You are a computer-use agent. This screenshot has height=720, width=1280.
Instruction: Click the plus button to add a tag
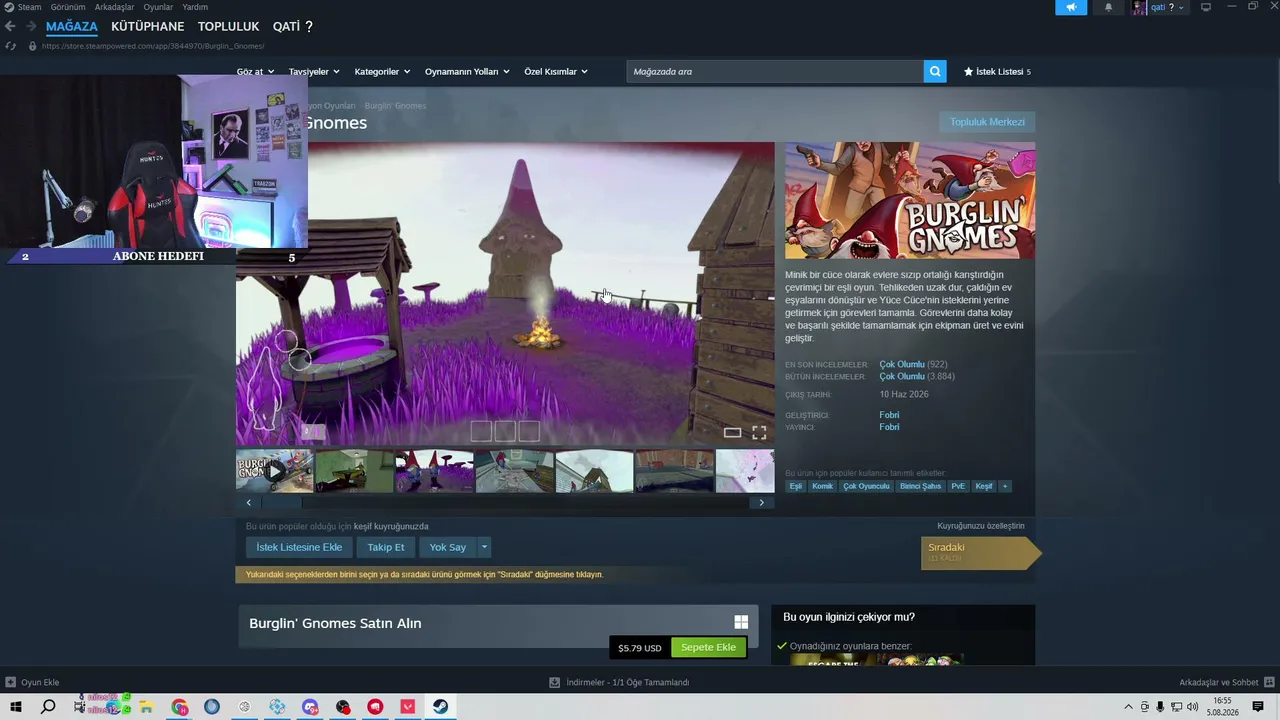coord(1005,486)
